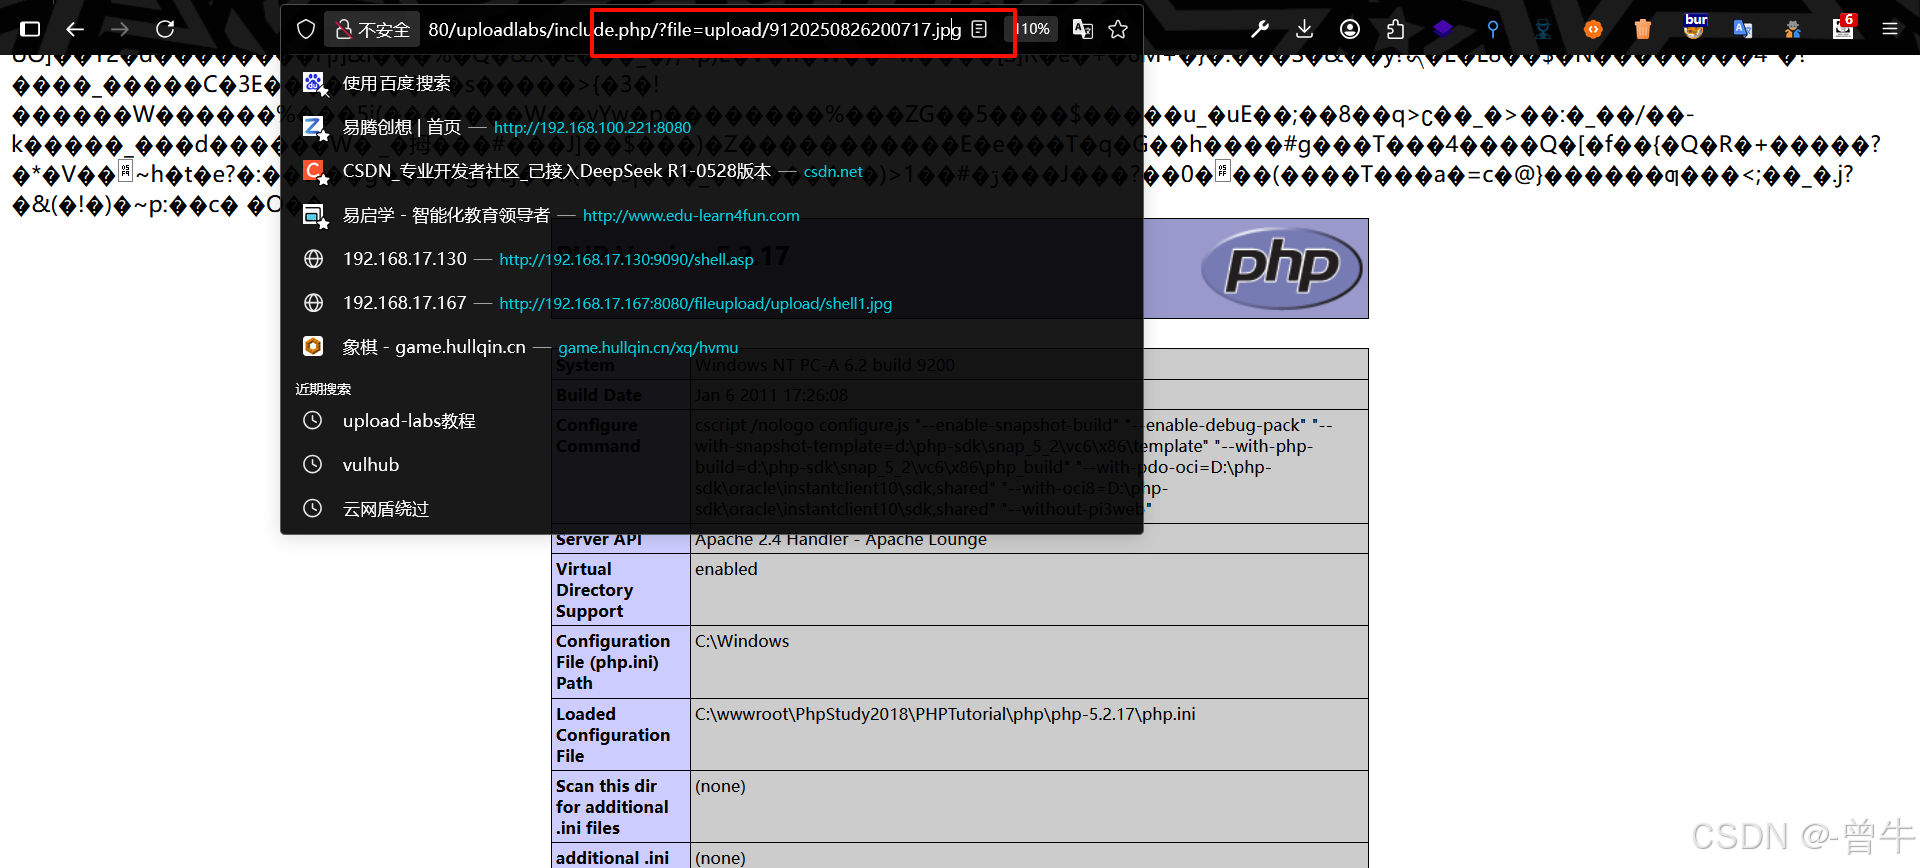Open the browser hamburger menu
Viewport: 1920px width, 868px height.
point(1890,29)
